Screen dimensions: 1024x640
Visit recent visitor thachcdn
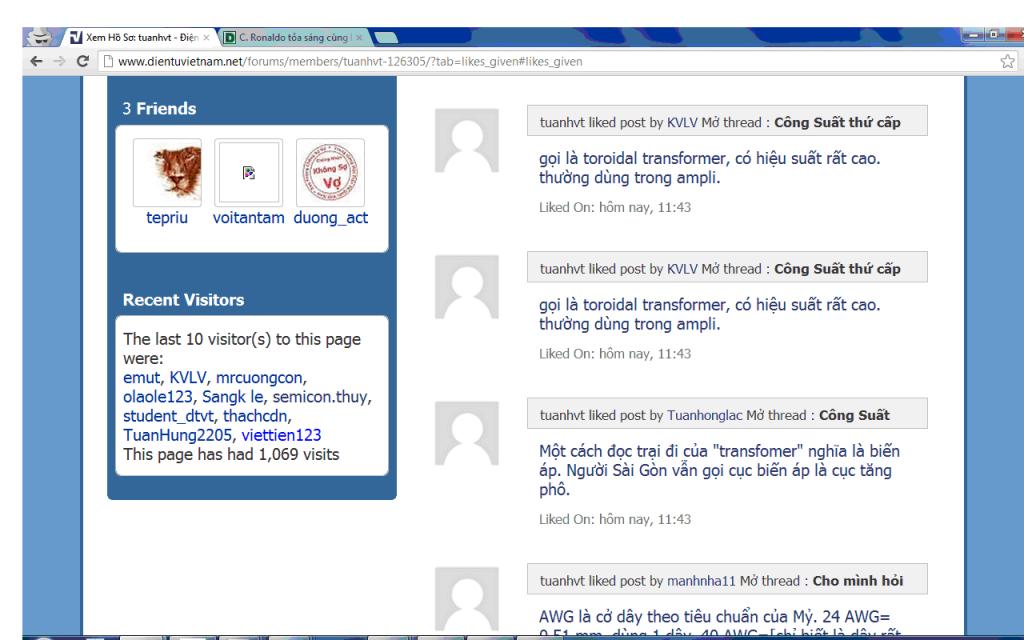[255, 416]
